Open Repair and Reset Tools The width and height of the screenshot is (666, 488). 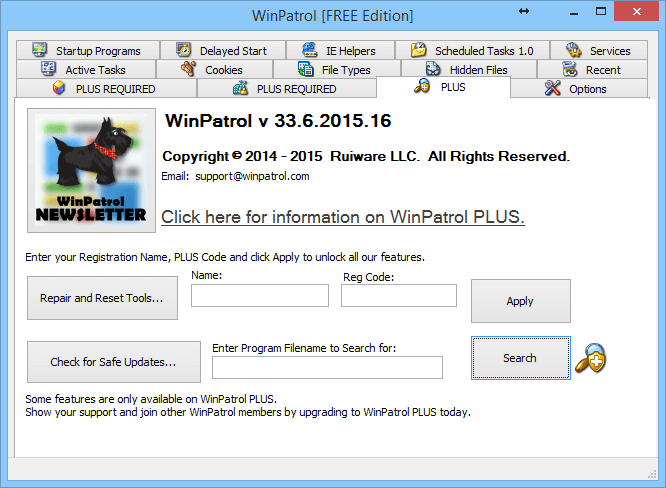(102, 298)
